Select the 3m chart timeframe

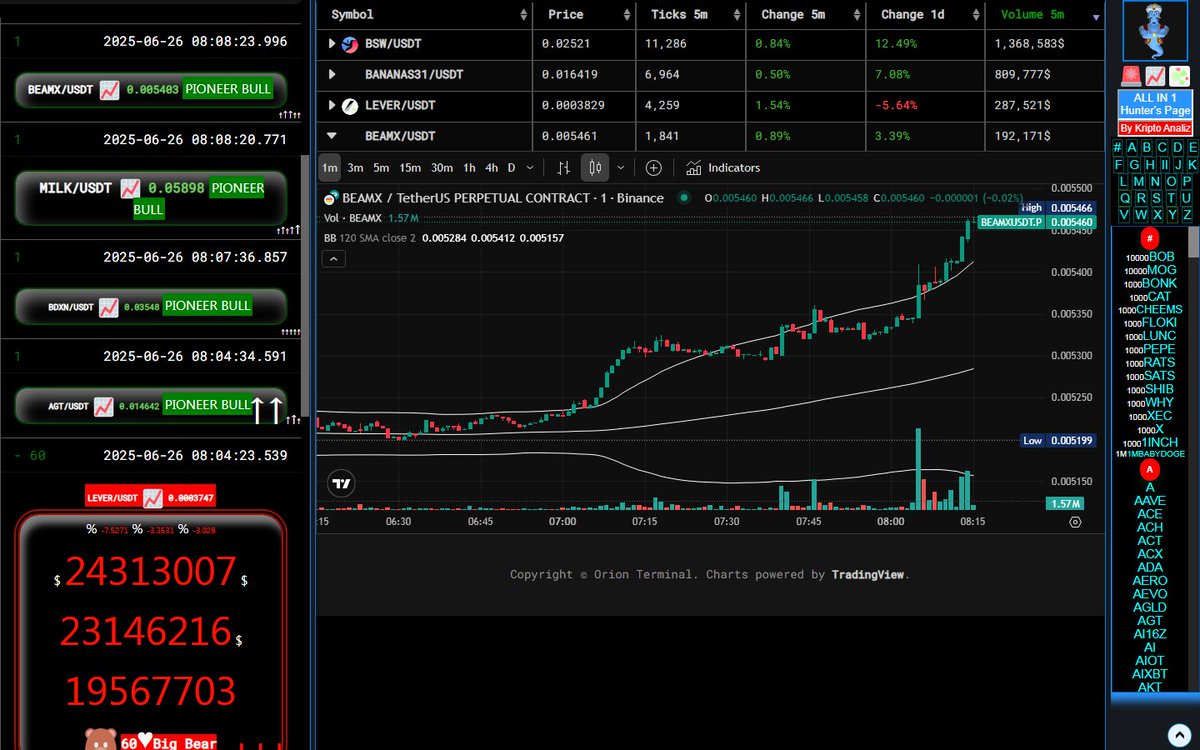pos(355,168)
